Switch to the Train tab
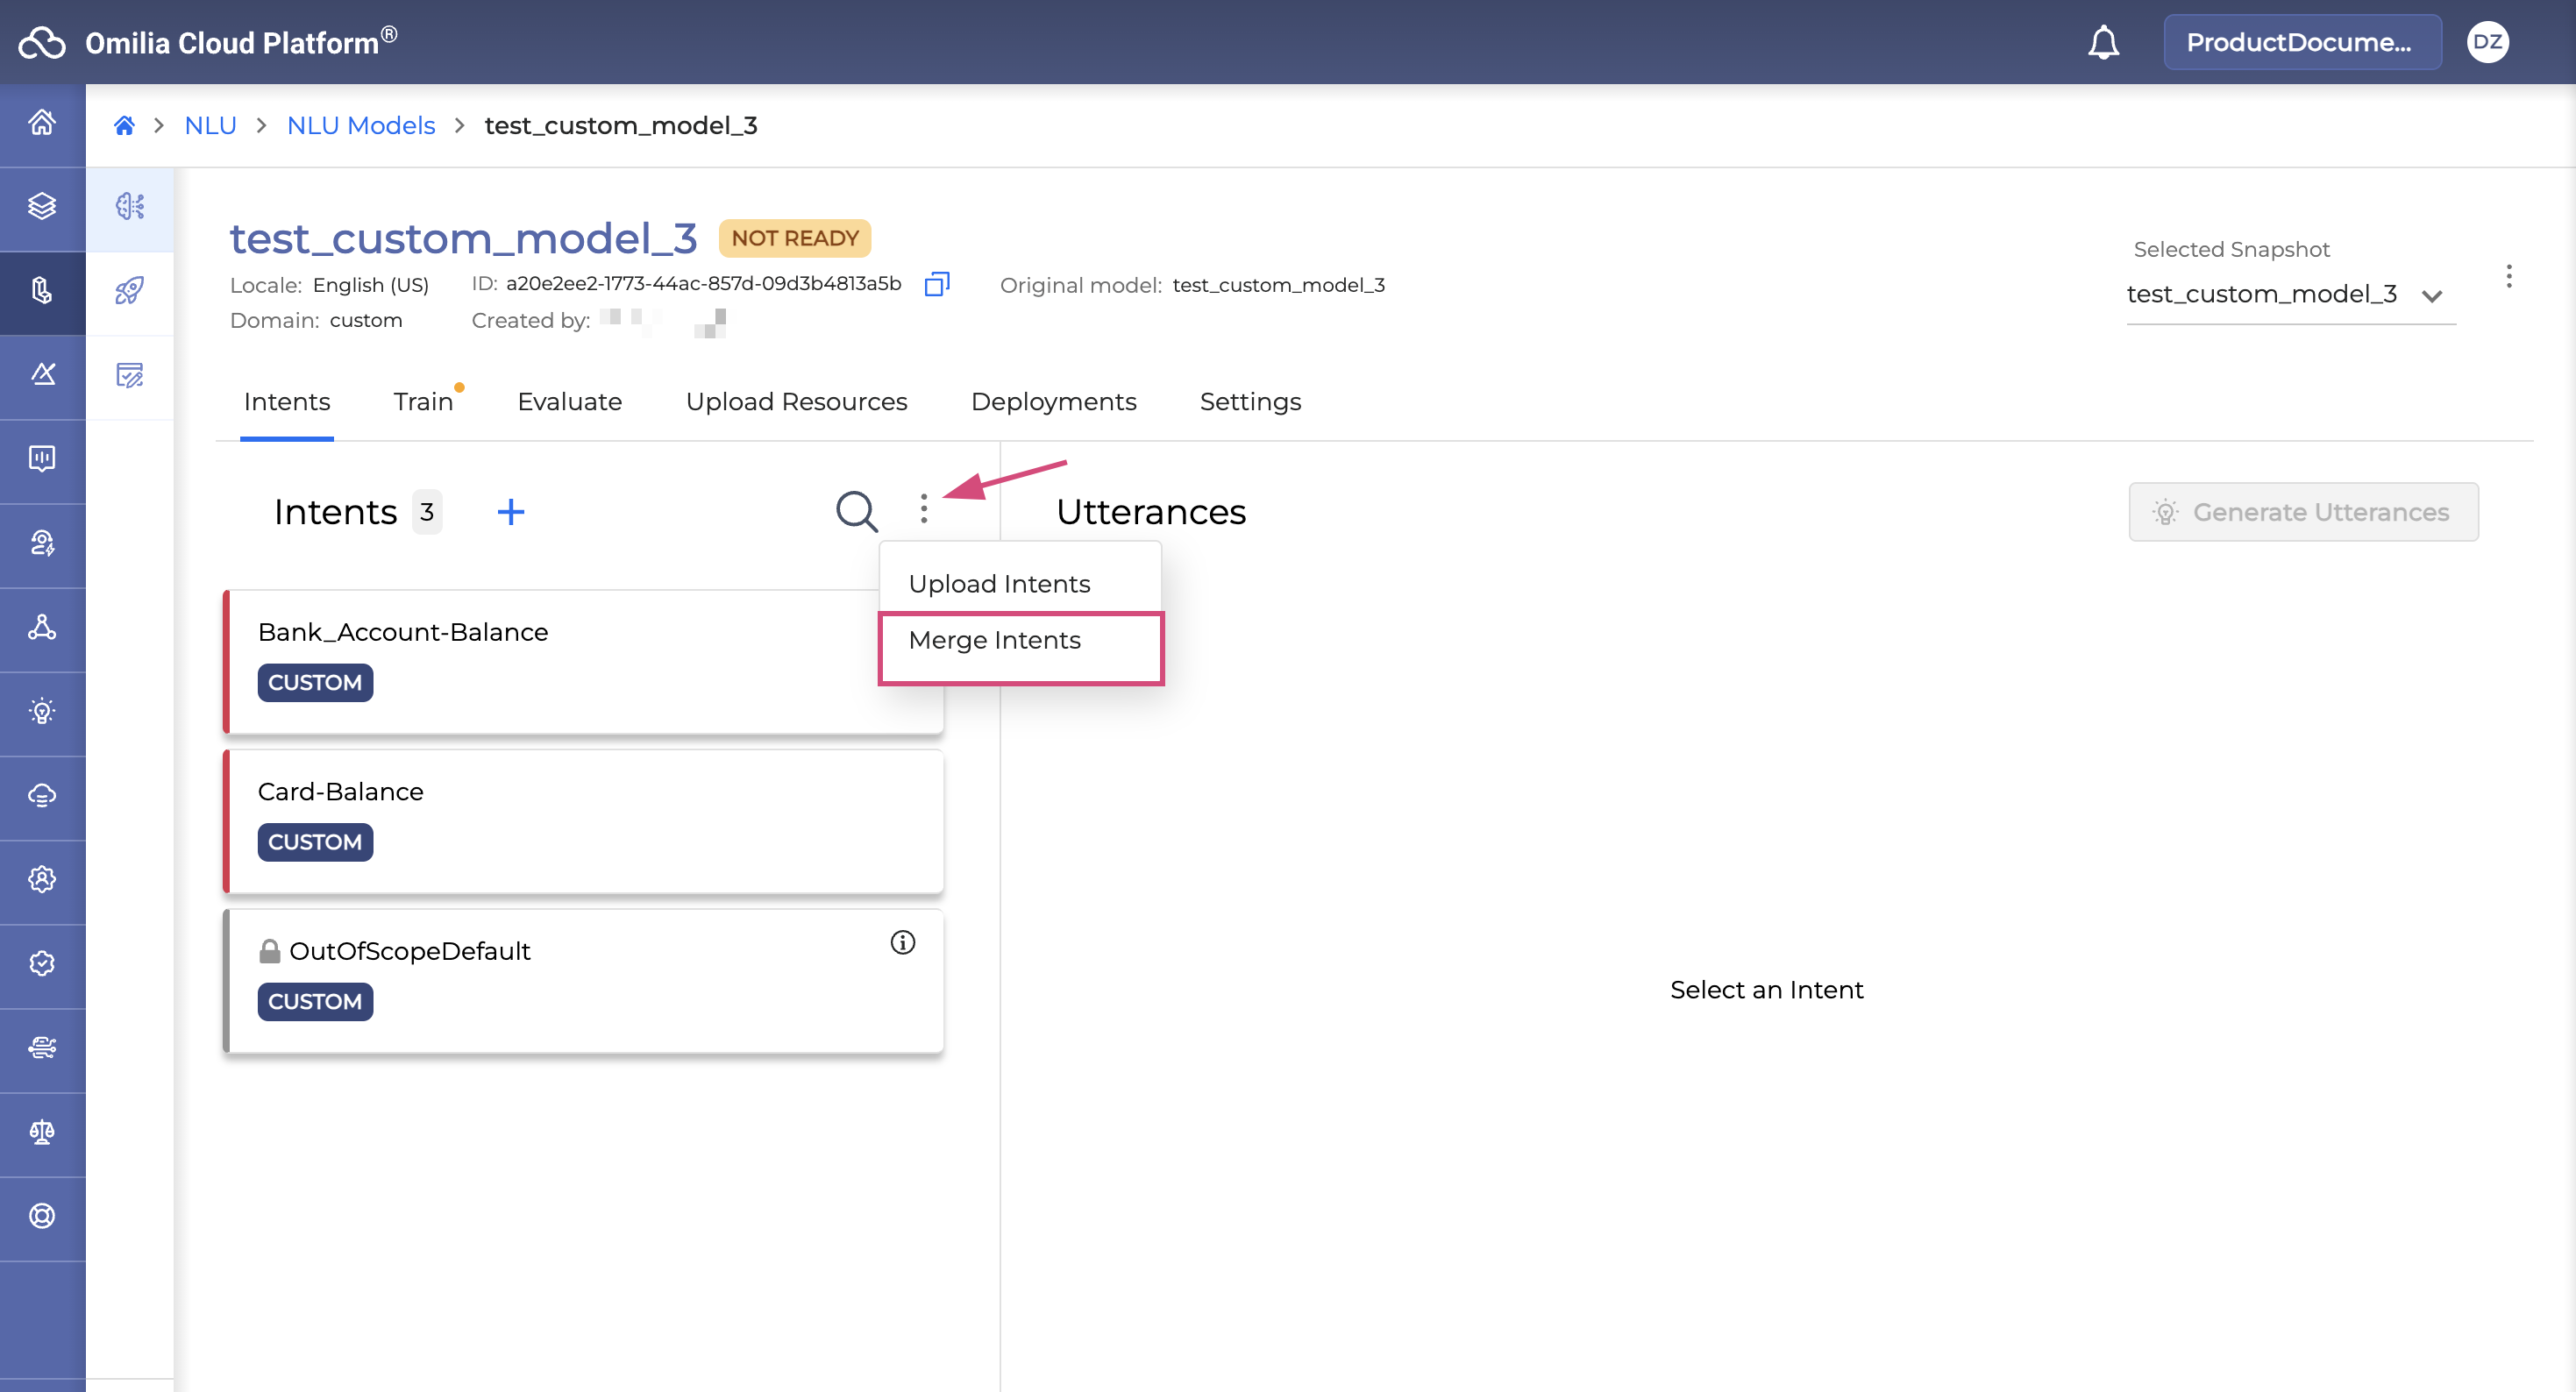The image size is (2576, 1392). point(423,402)
